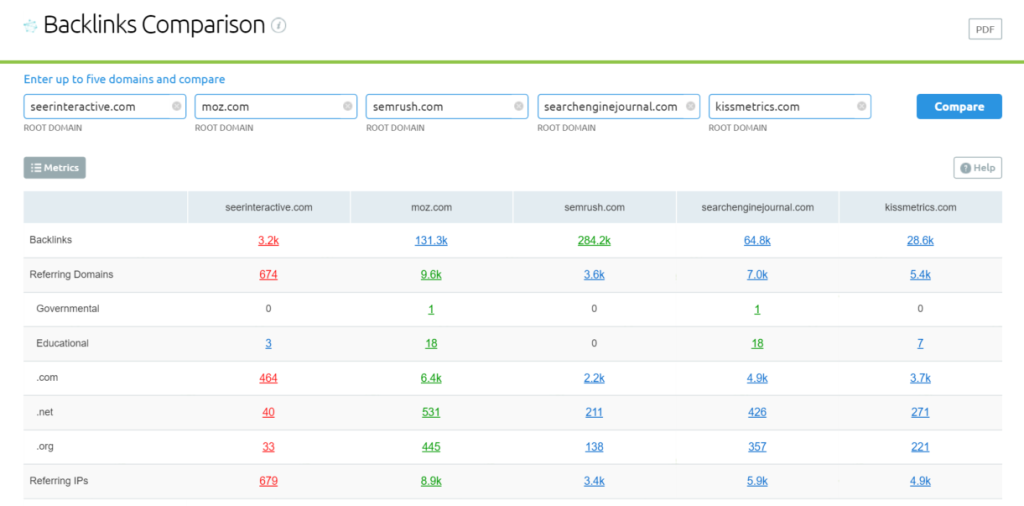
Task: Open the Metrics list button
Action: pos(55,168)
